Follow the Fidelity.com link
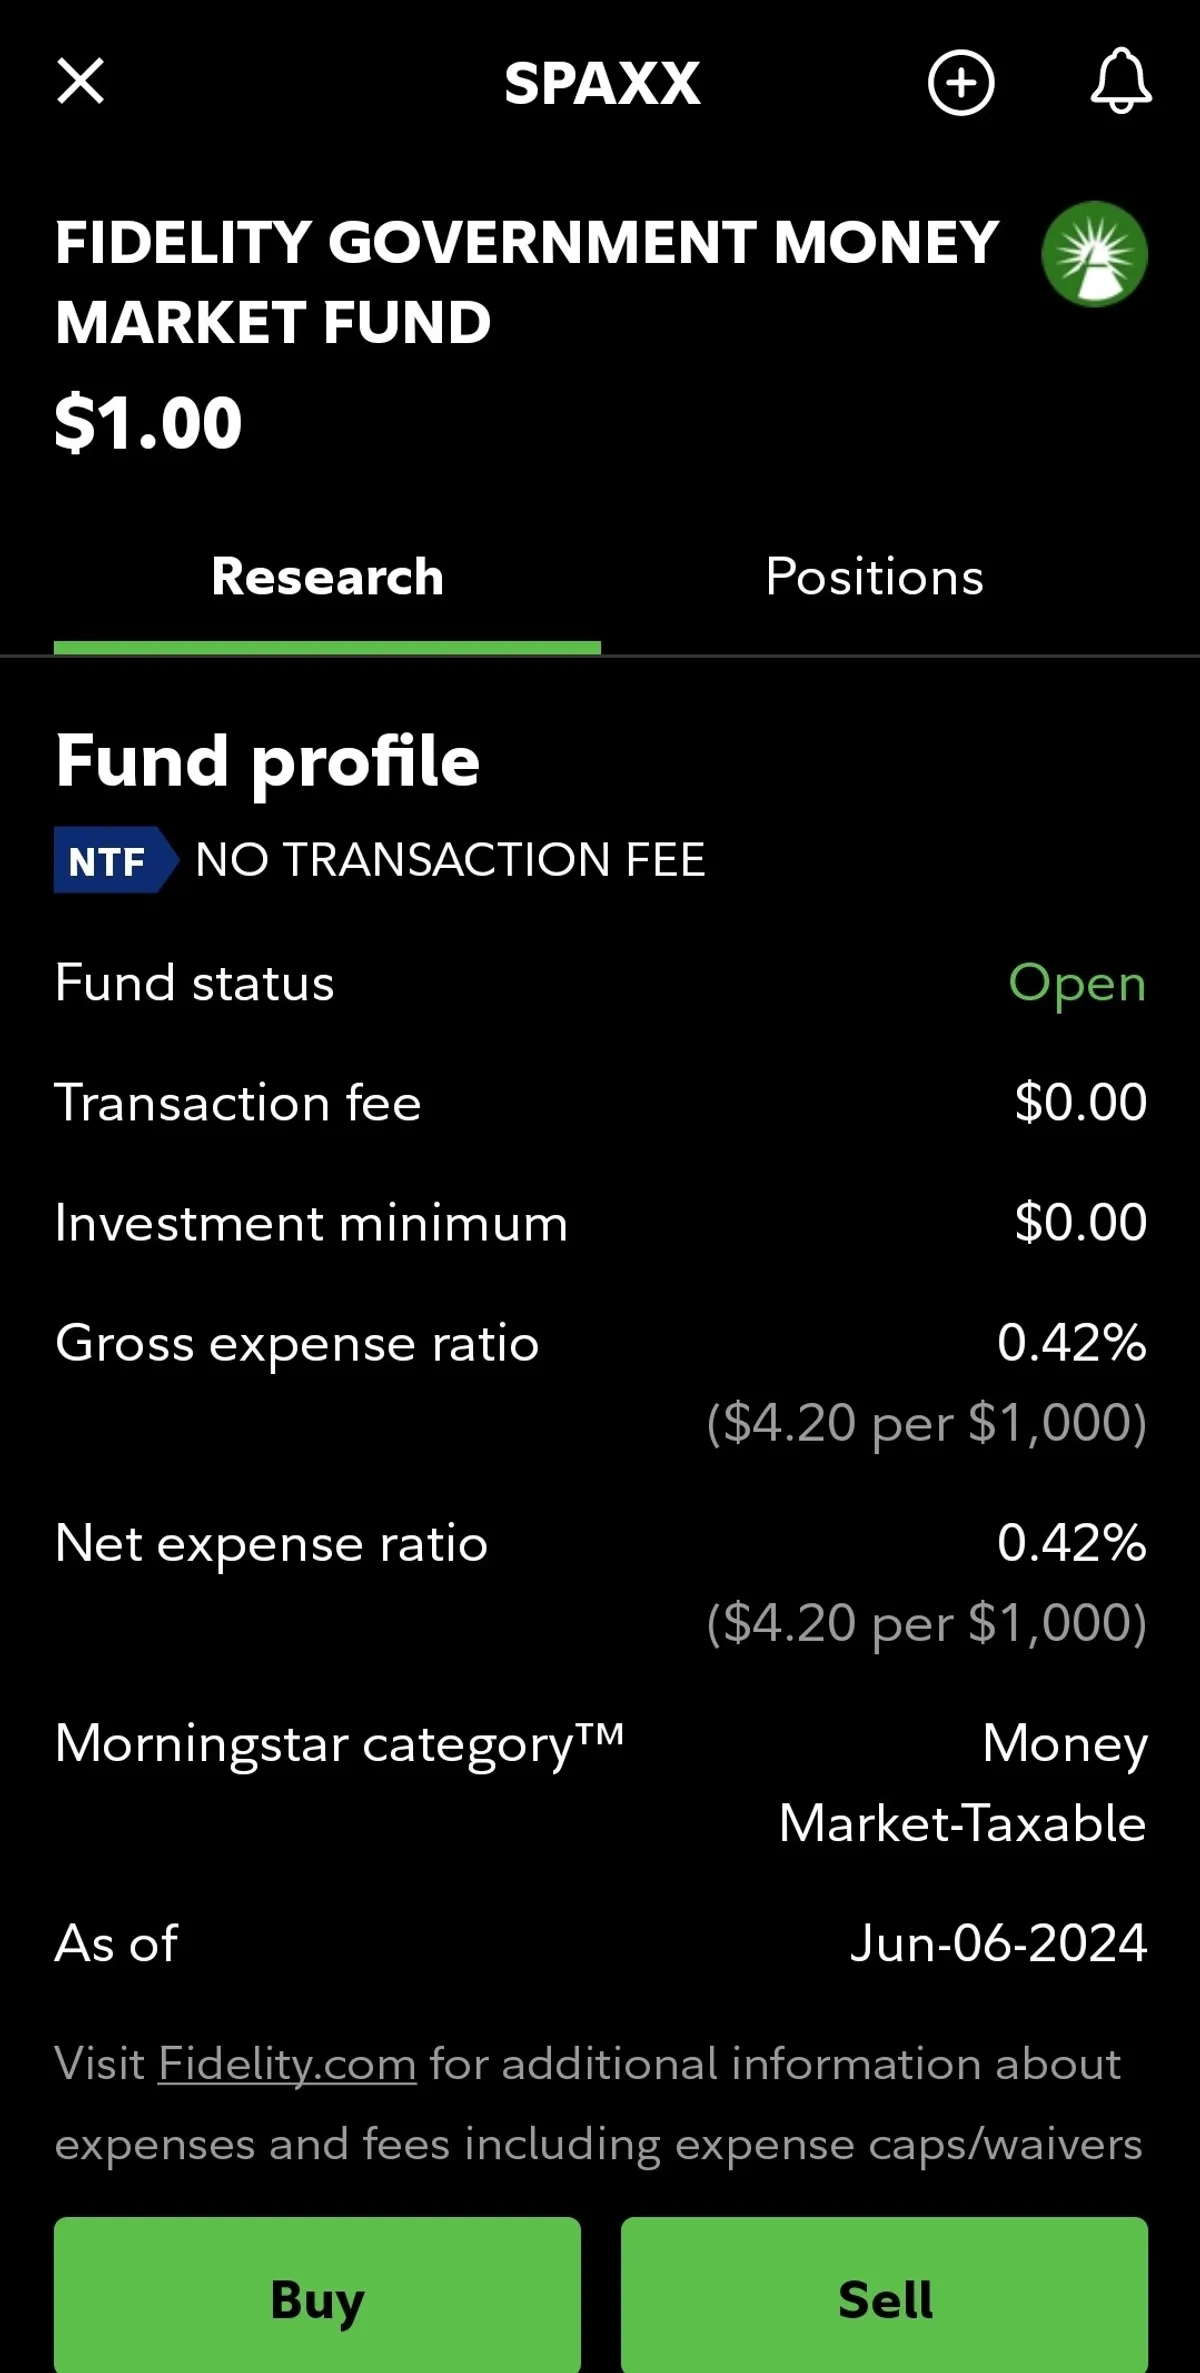Viewport: 1200px width, 2373px height. (287, 2064)
